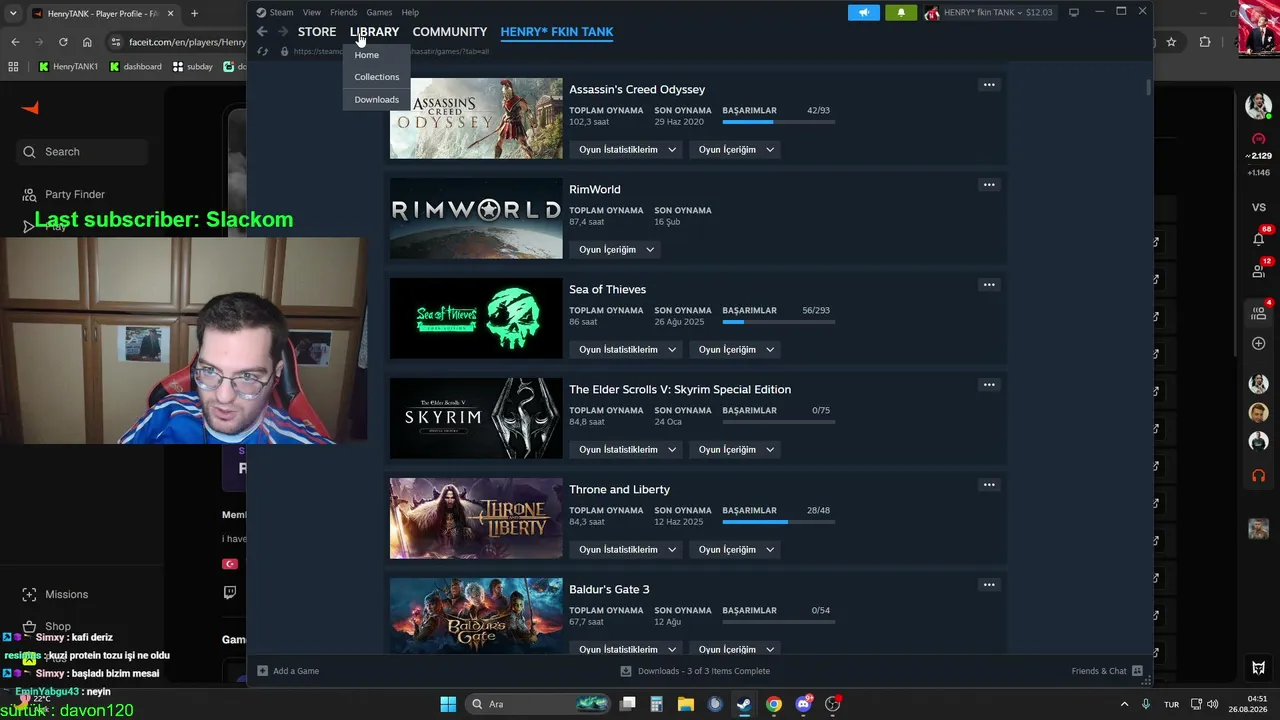This screenshot has height=720, width=1280.
Task: Open the Friends menu in Steam
Action: [x=343, y=12]
